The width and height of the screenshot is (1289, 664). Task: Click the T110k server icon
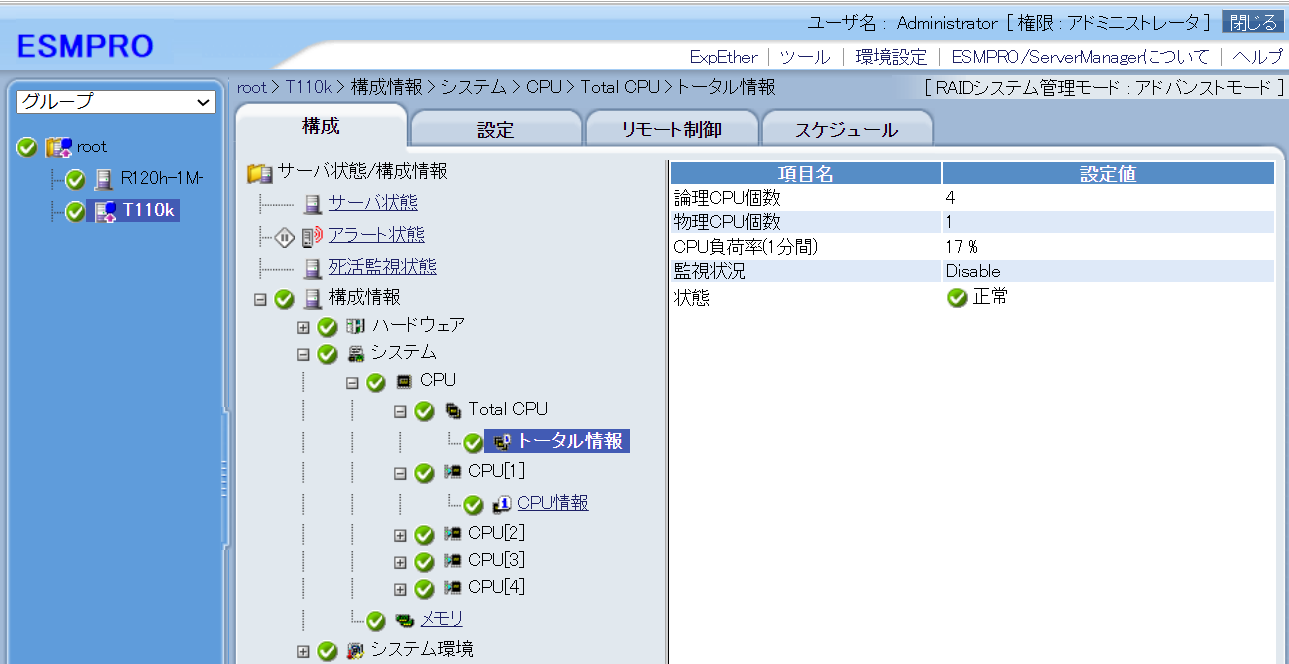coord(104,211)
